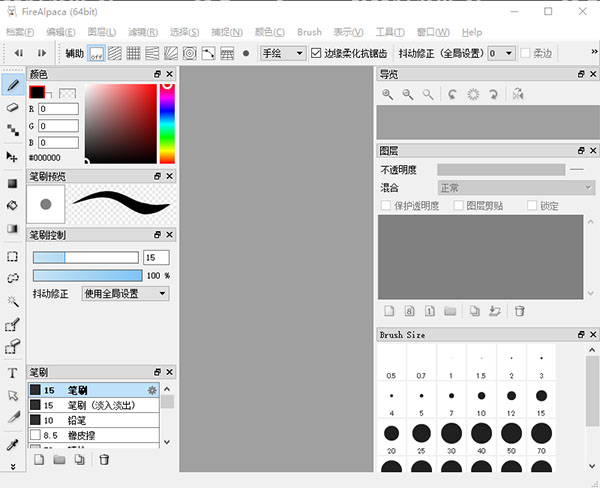
Task: Open the 手绘 drawing mode dropdown
Action: [x=283, y=53]
